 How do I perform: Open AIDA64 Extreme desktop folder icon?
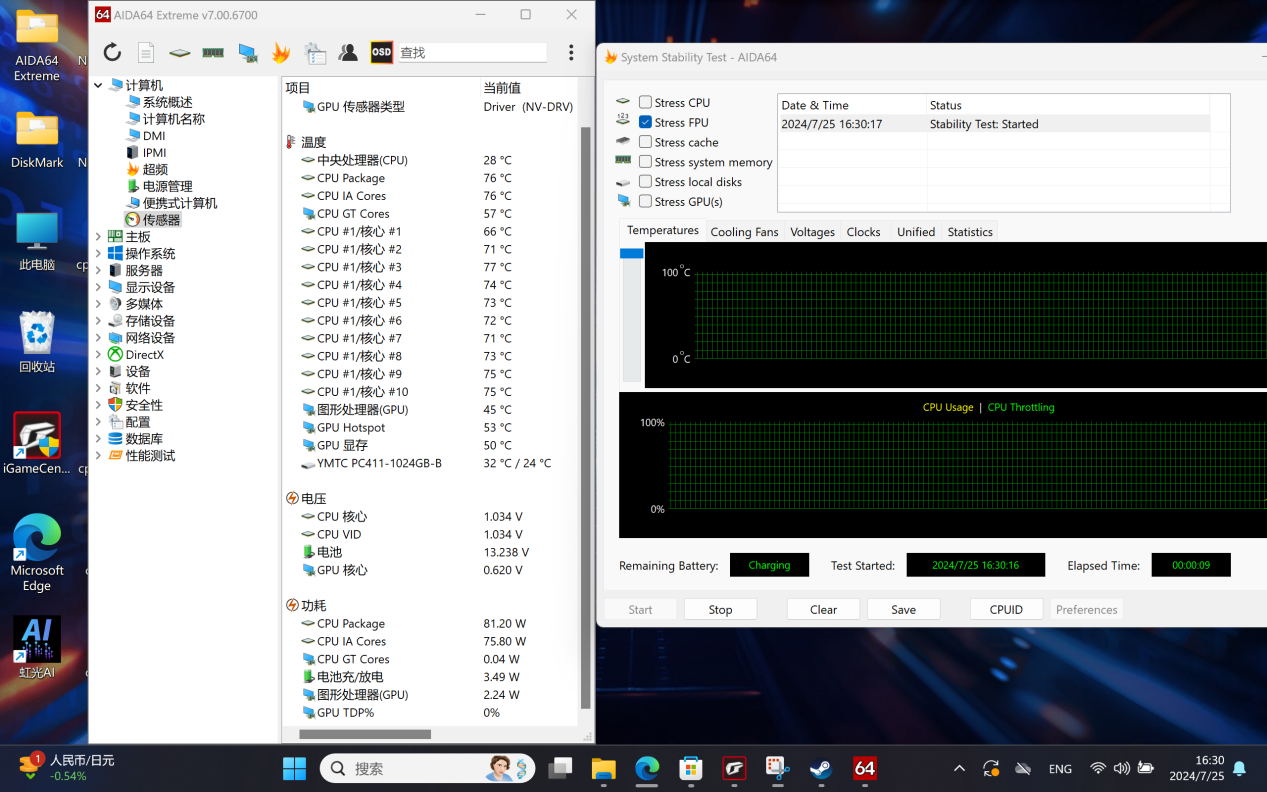point(37,46)
